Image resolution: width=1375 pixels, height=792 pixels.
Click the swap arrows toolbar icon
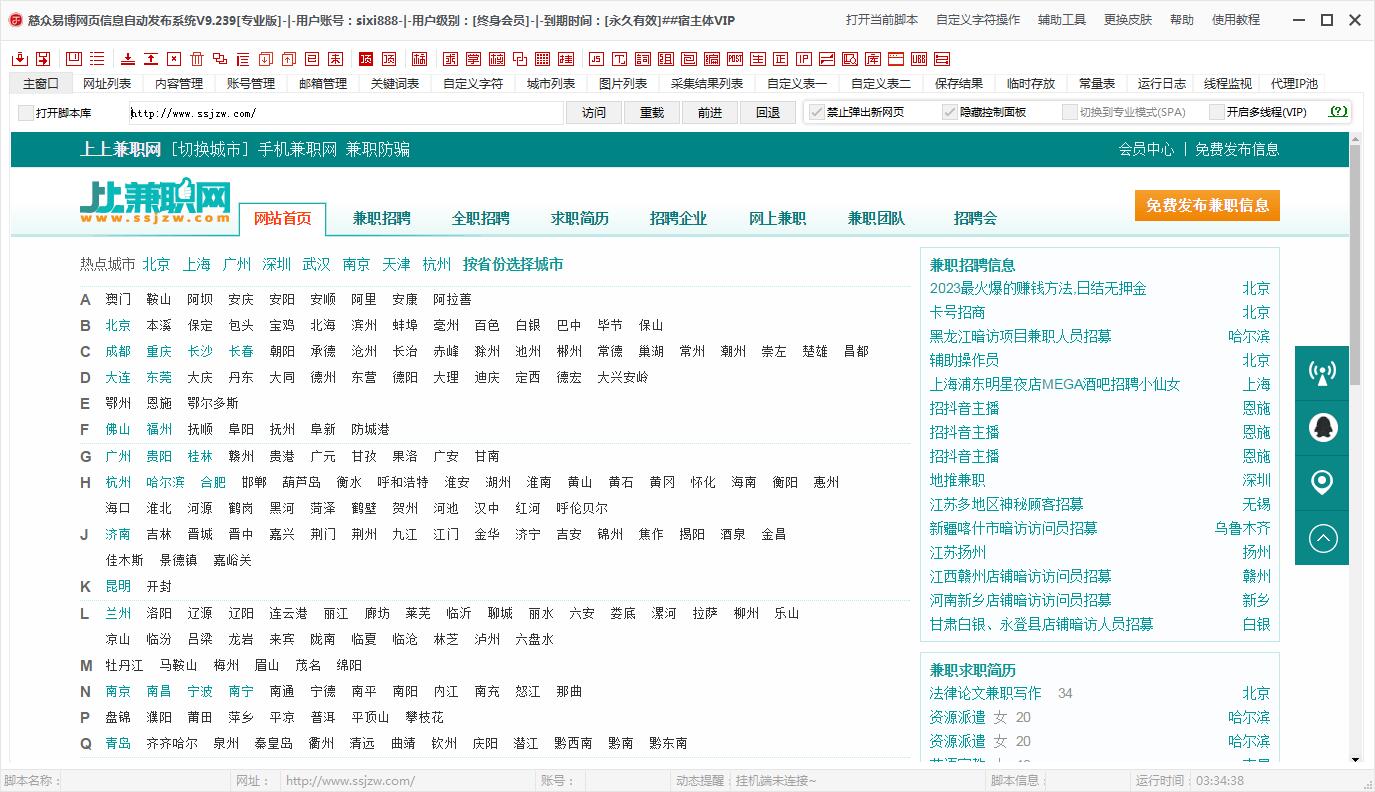(x=827, y=59)
